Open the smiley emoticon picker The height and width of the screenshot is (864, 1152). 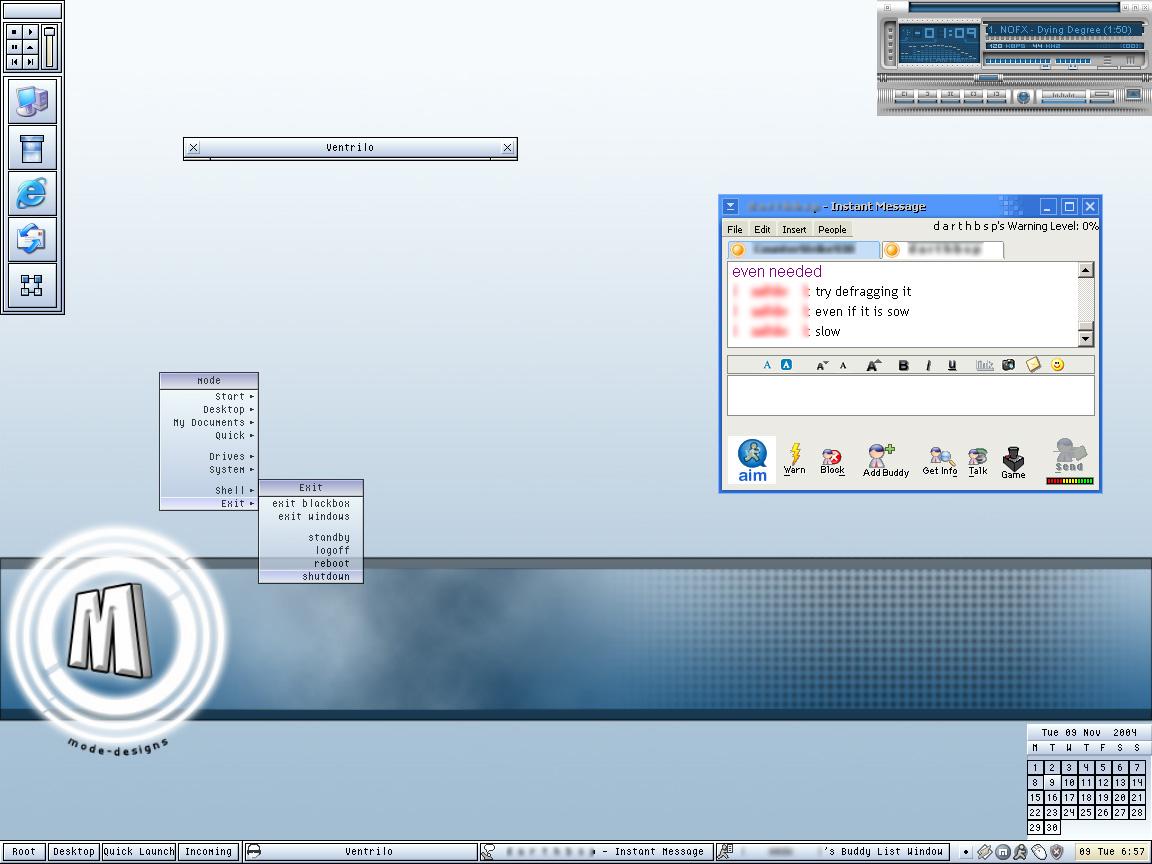pyautogui.click(x=1057, y=364)
